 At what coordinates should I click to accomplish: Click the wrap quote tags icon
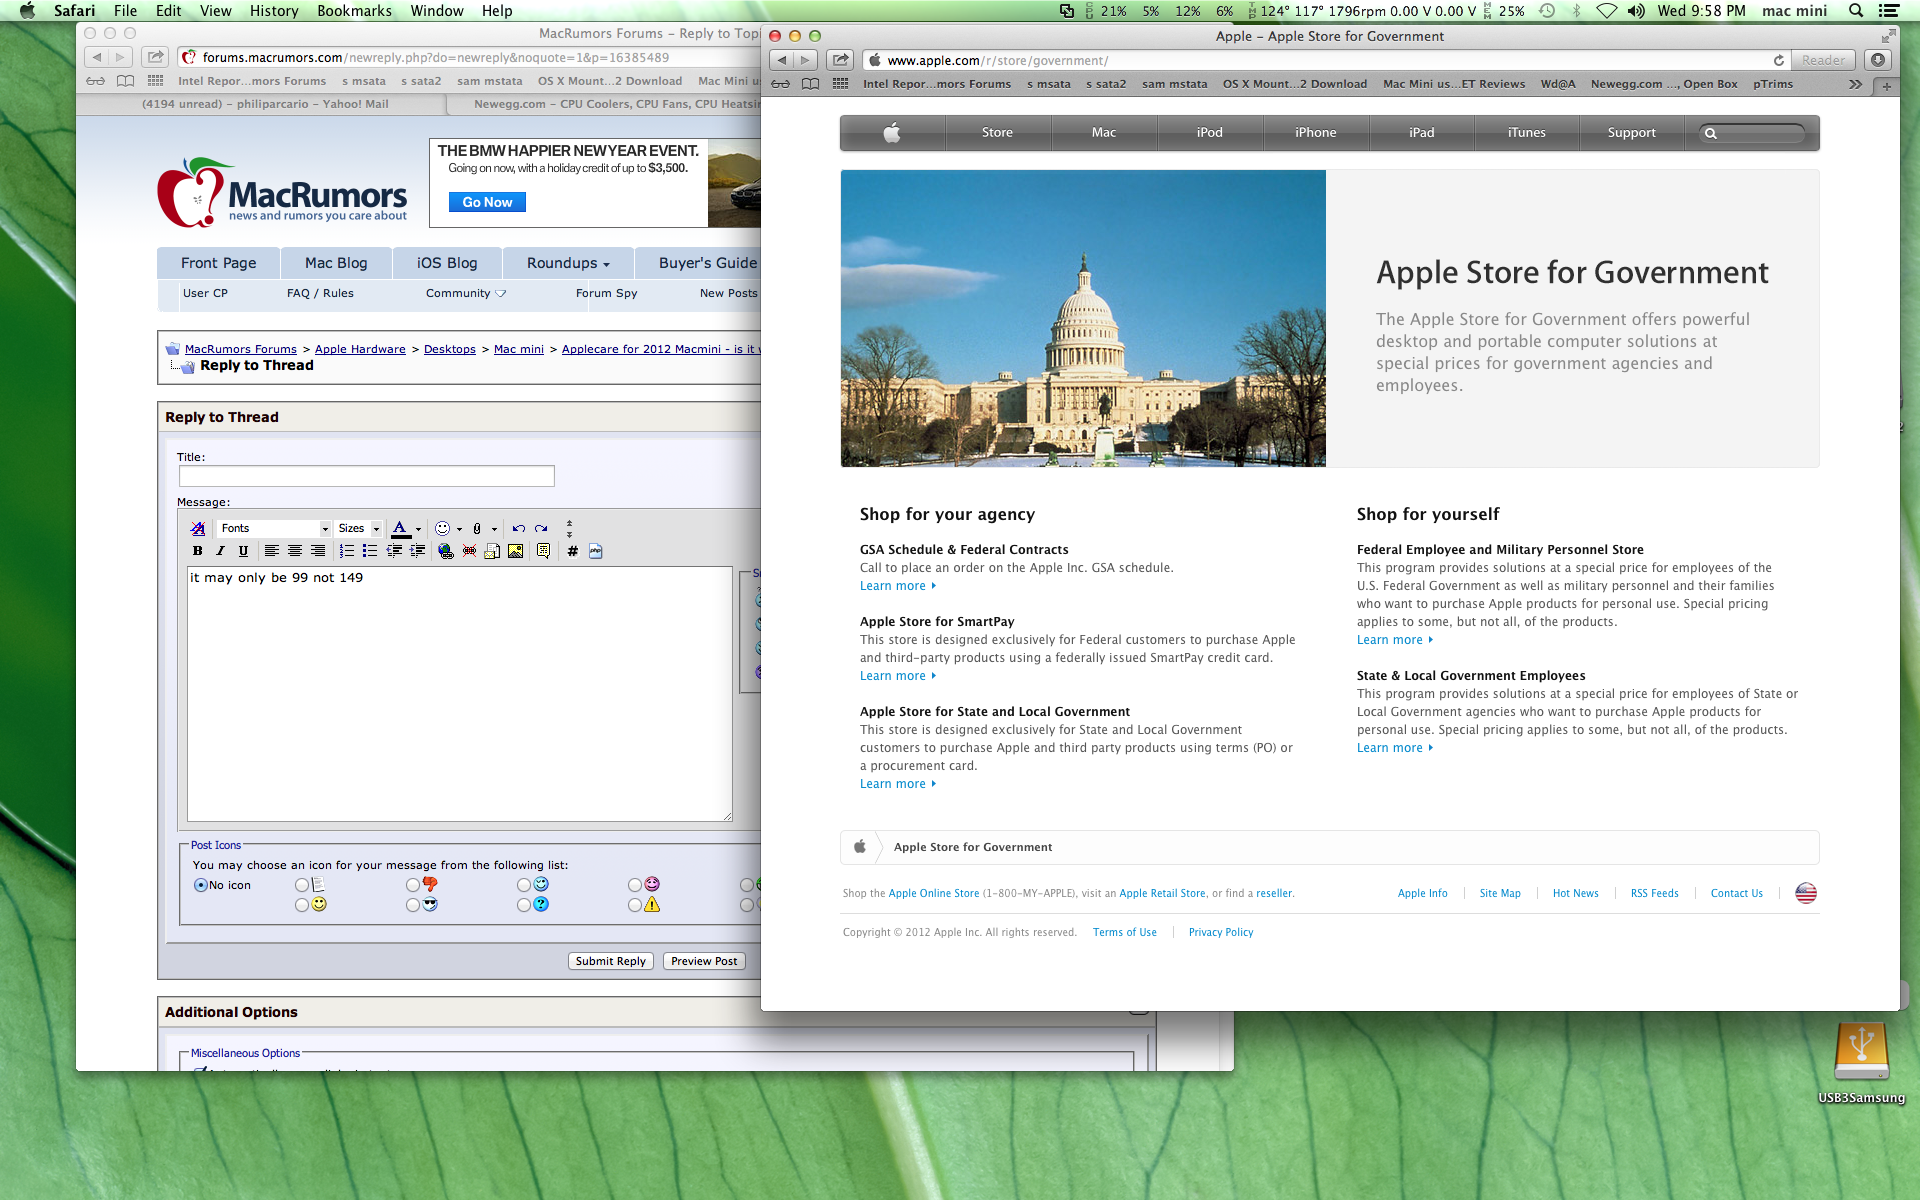pyautogui.click(x=543, y=551)
